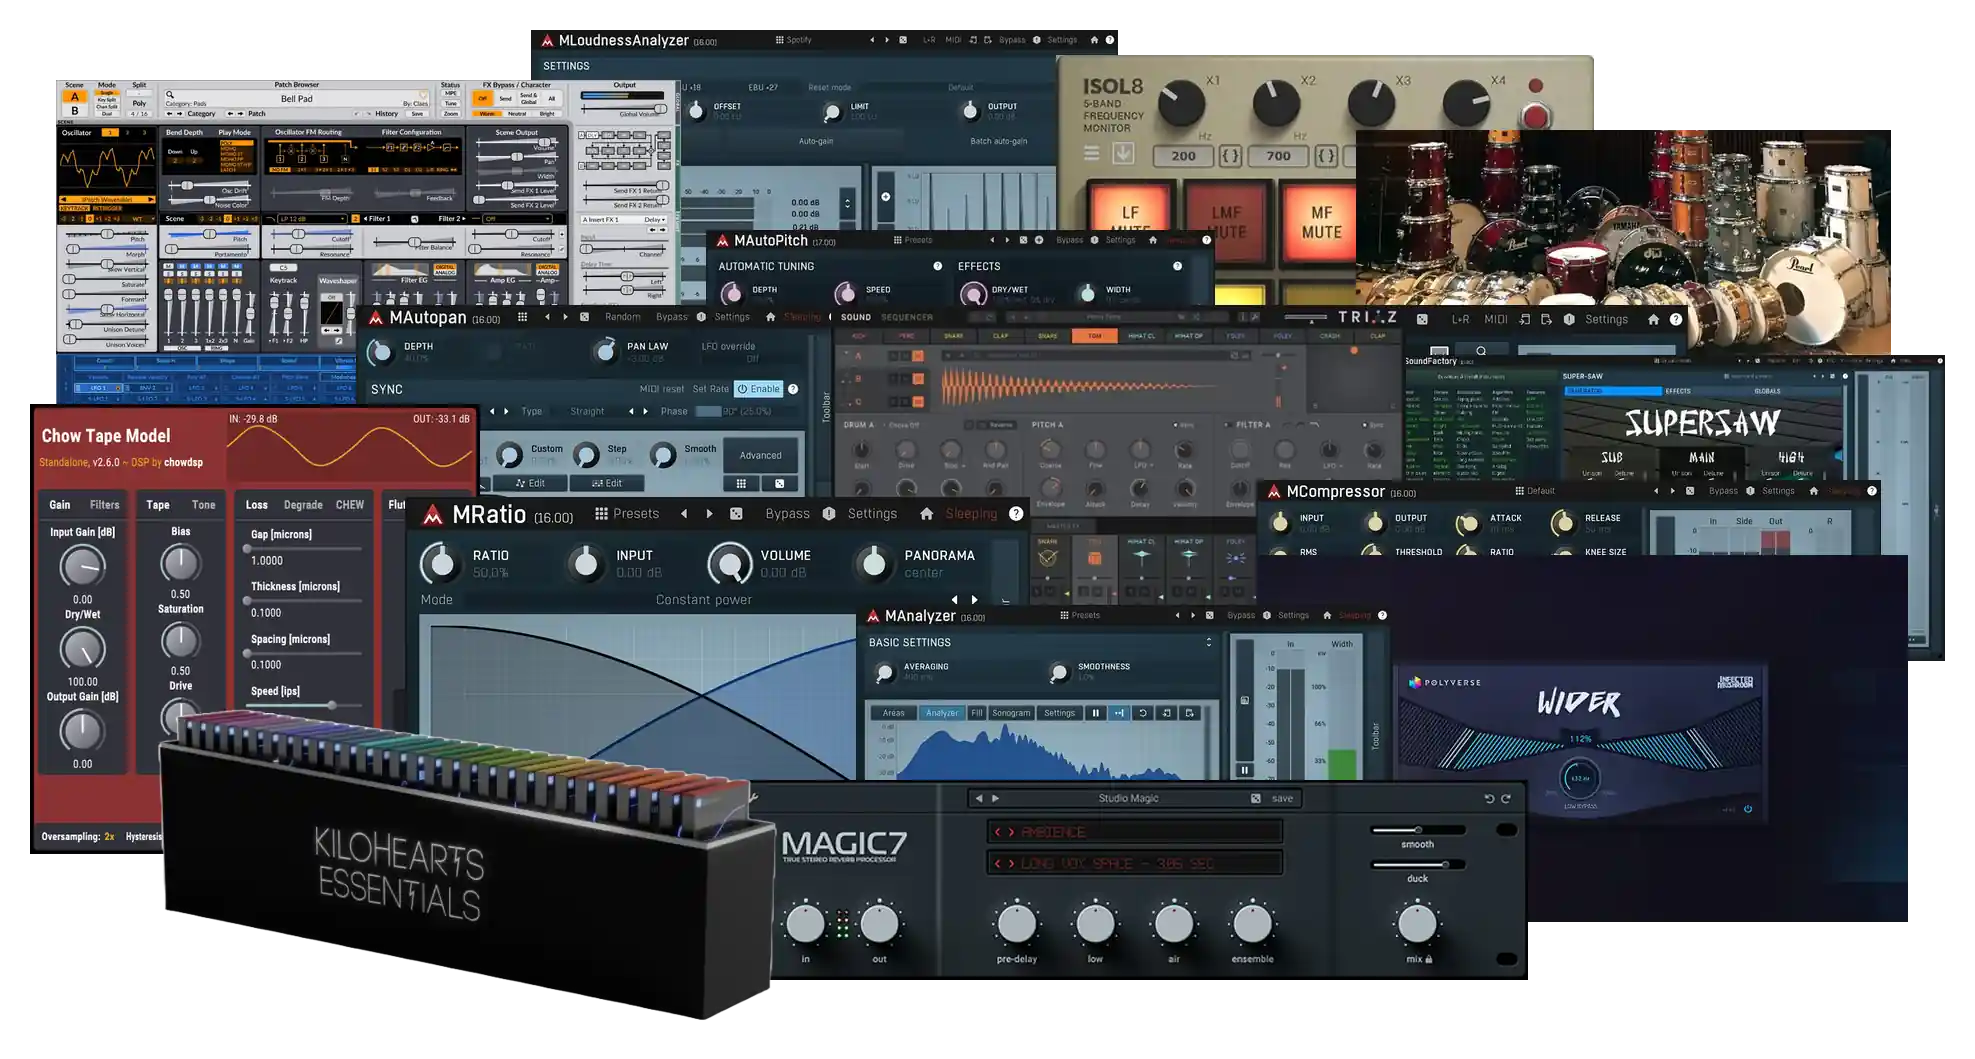The image size is (1975, 1059).
Task: Select next Magic7 preset with right arrow
Action: pyautogui.click(x=995, y=798)
